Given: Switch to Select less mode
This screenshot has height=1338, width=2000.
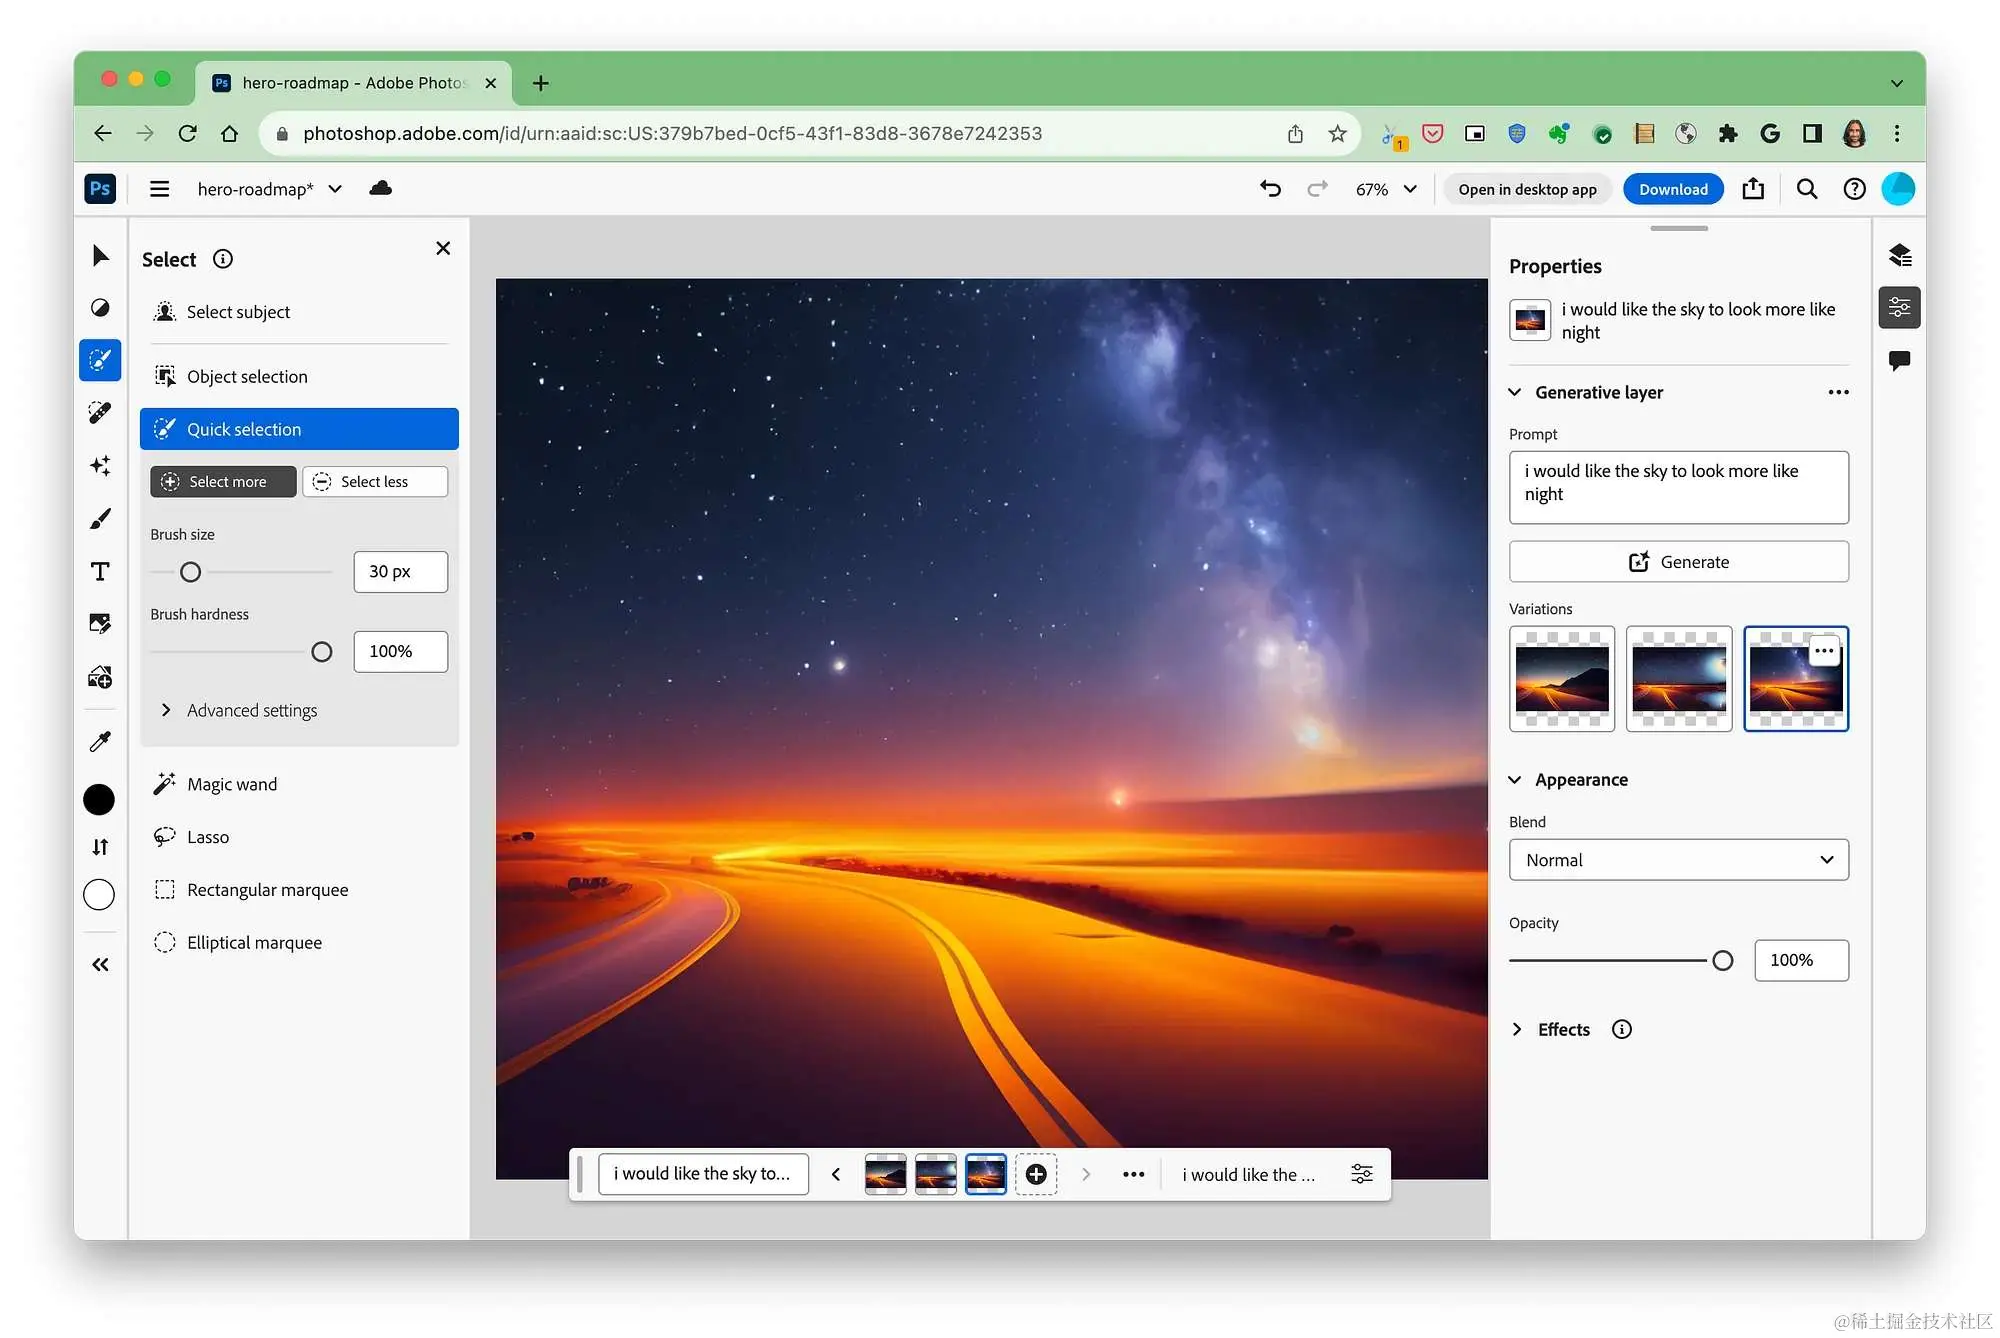Looking at the screenshot, I should pos(375,482).
